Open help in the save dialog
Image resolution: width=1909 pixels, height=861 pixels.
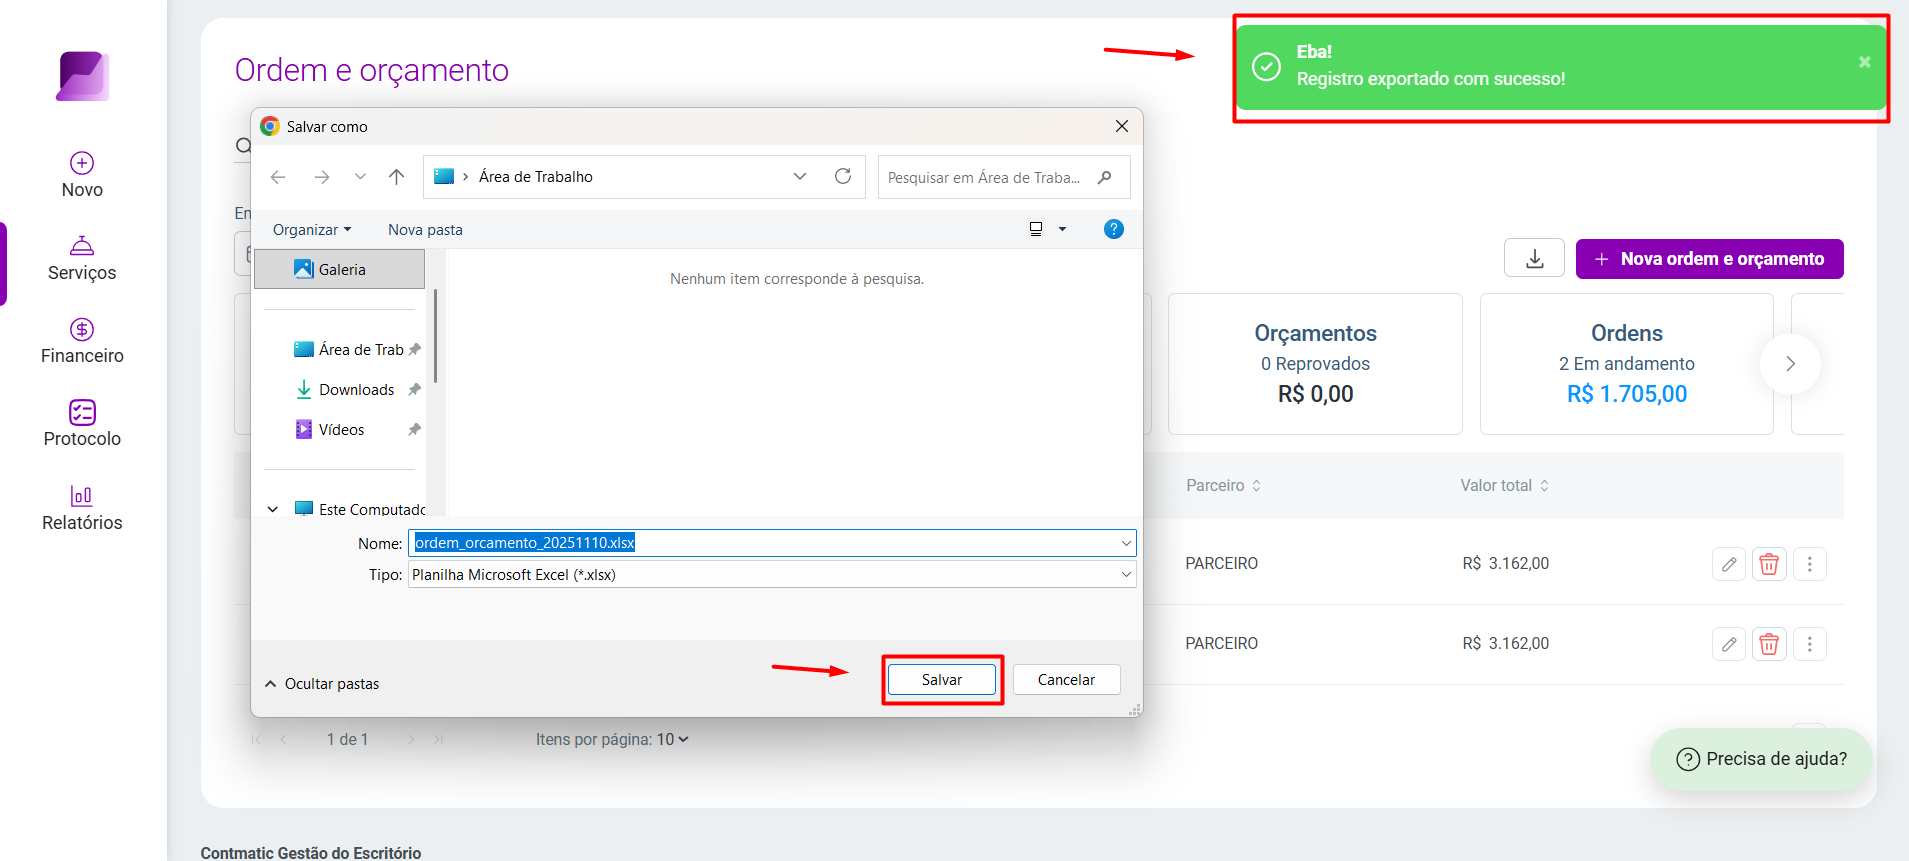click(1113, 229)
